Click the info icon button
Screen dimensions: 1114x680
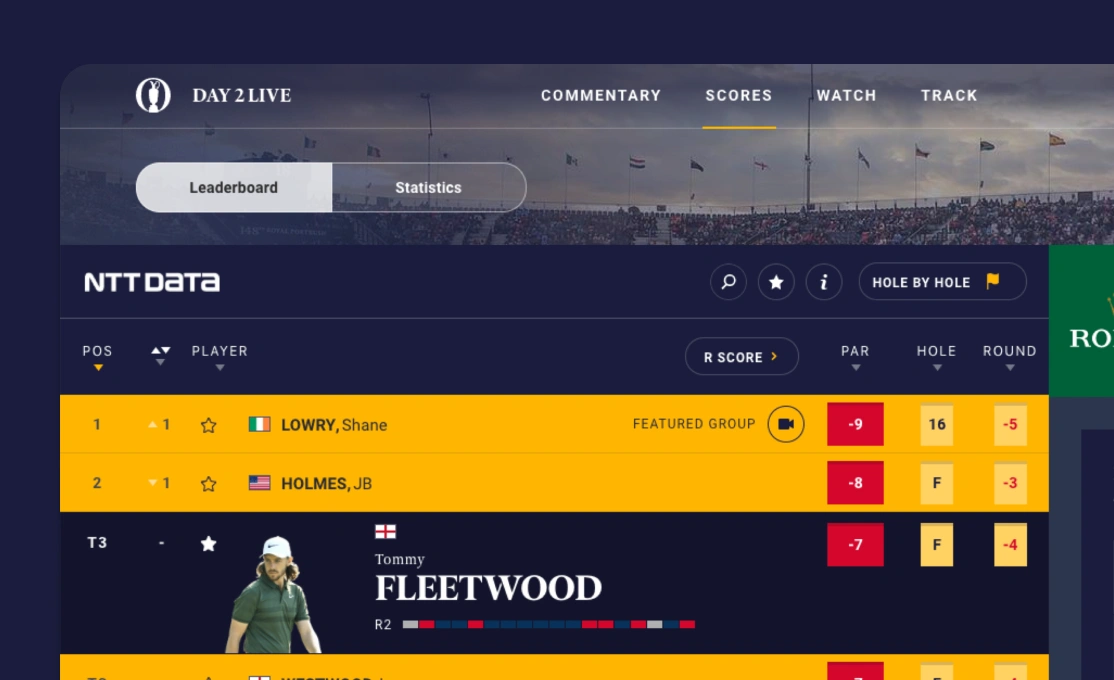tap(823, 282)
